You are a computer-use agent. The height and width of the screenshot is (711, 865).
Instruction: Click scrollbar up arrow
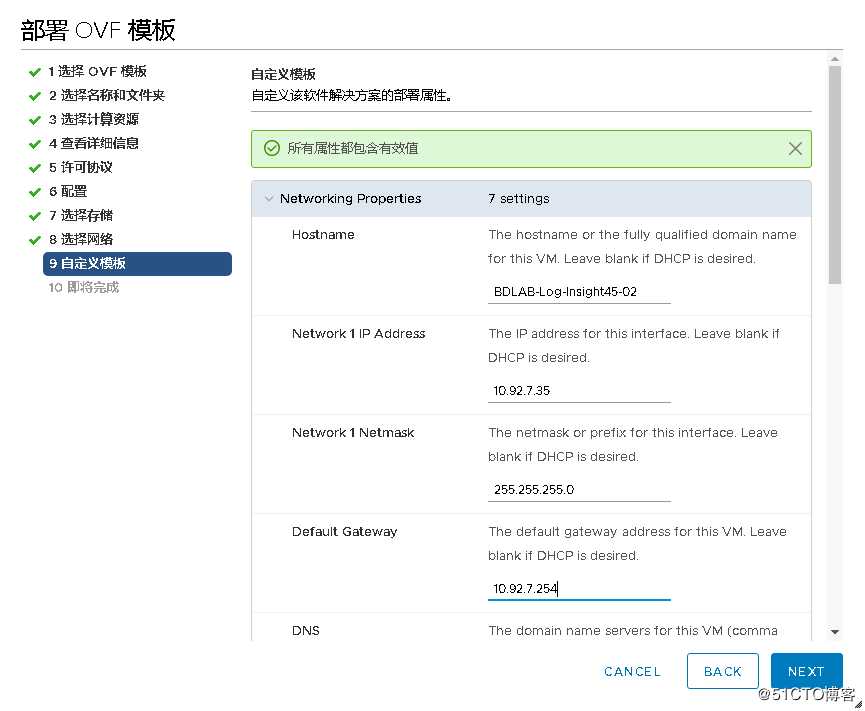point(835,59)
